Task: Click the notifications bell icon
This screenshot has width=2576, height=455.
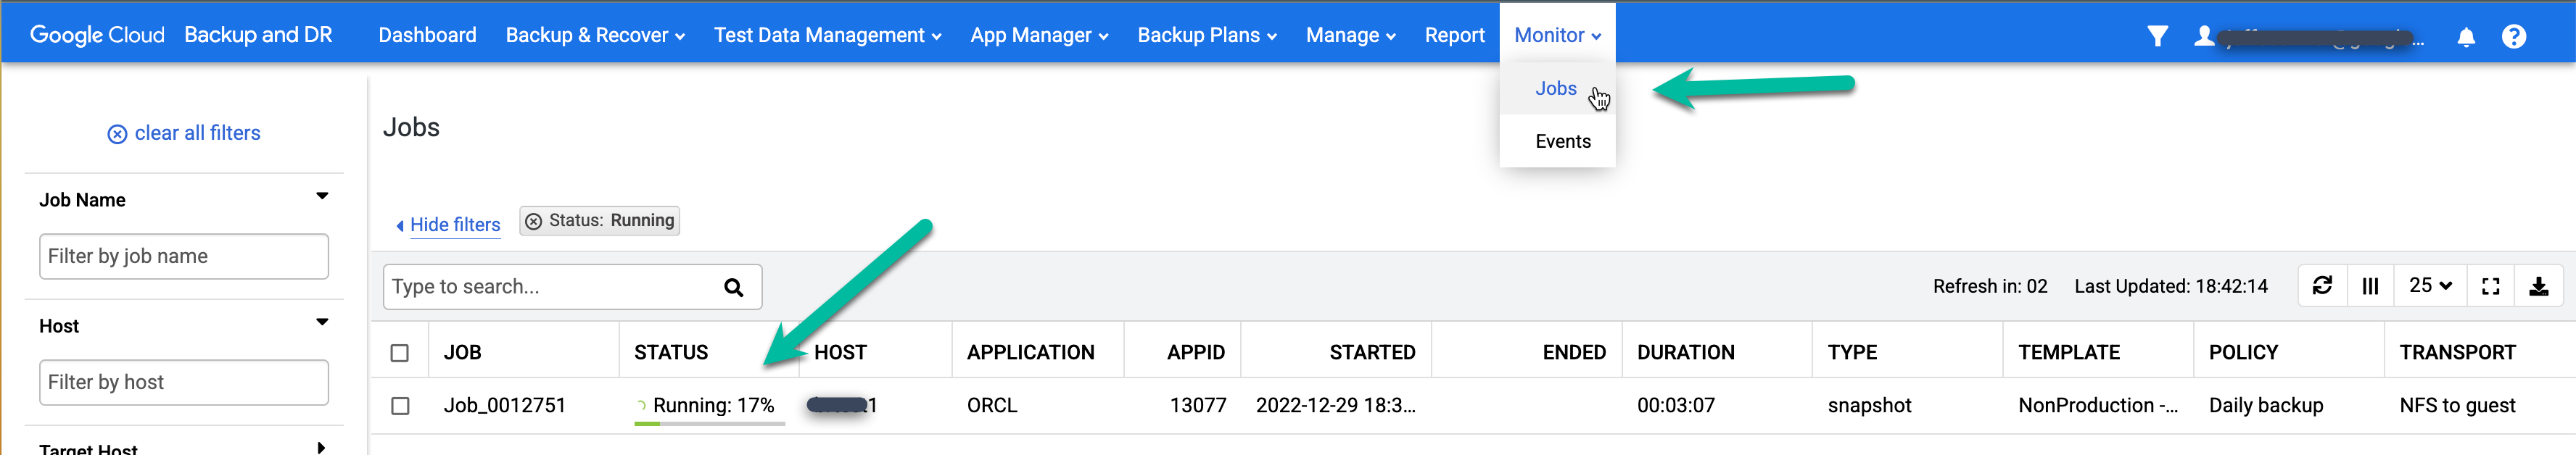Action: (2467, 37)
